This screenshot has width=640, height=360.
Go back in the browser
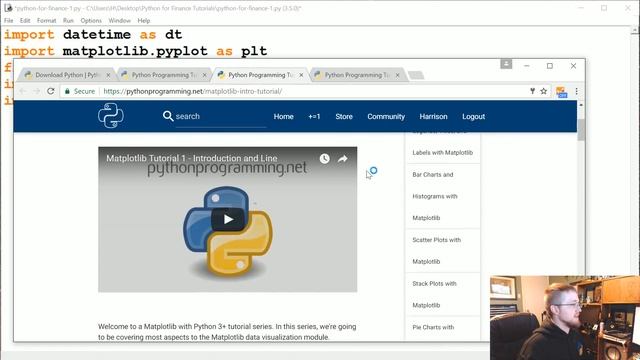(x=22, y=91)
